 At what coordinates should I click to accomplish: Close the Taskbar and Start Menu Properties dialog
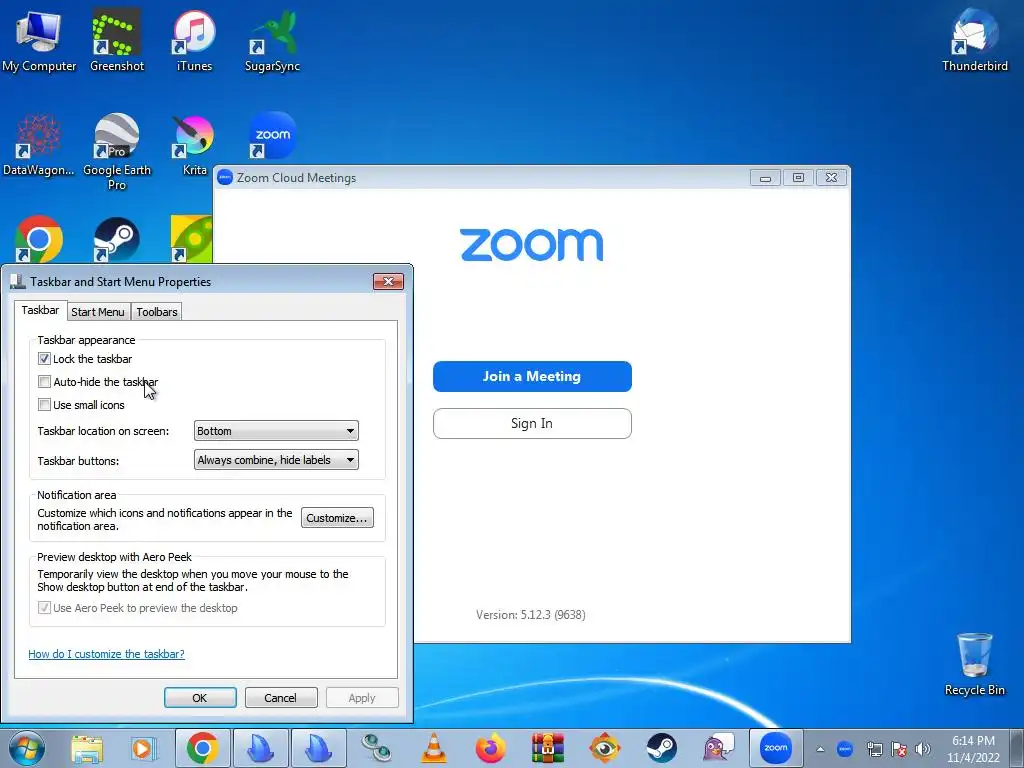pos(389,281)
